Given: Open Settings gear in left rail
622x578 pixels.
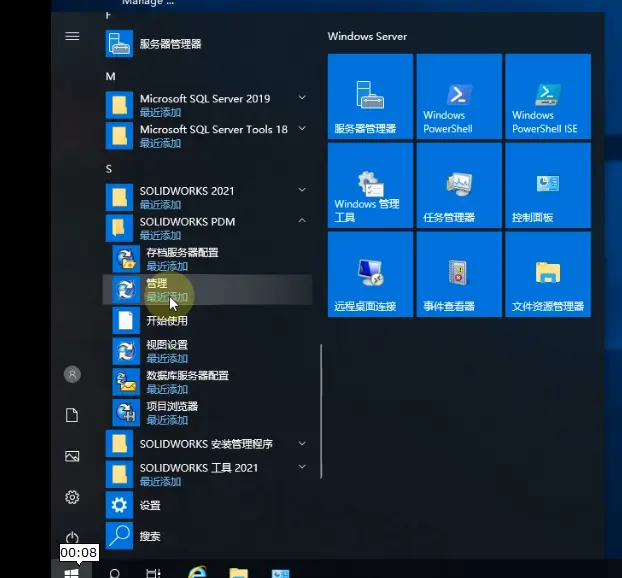Looking at the screenshot, I should [72, 497].
